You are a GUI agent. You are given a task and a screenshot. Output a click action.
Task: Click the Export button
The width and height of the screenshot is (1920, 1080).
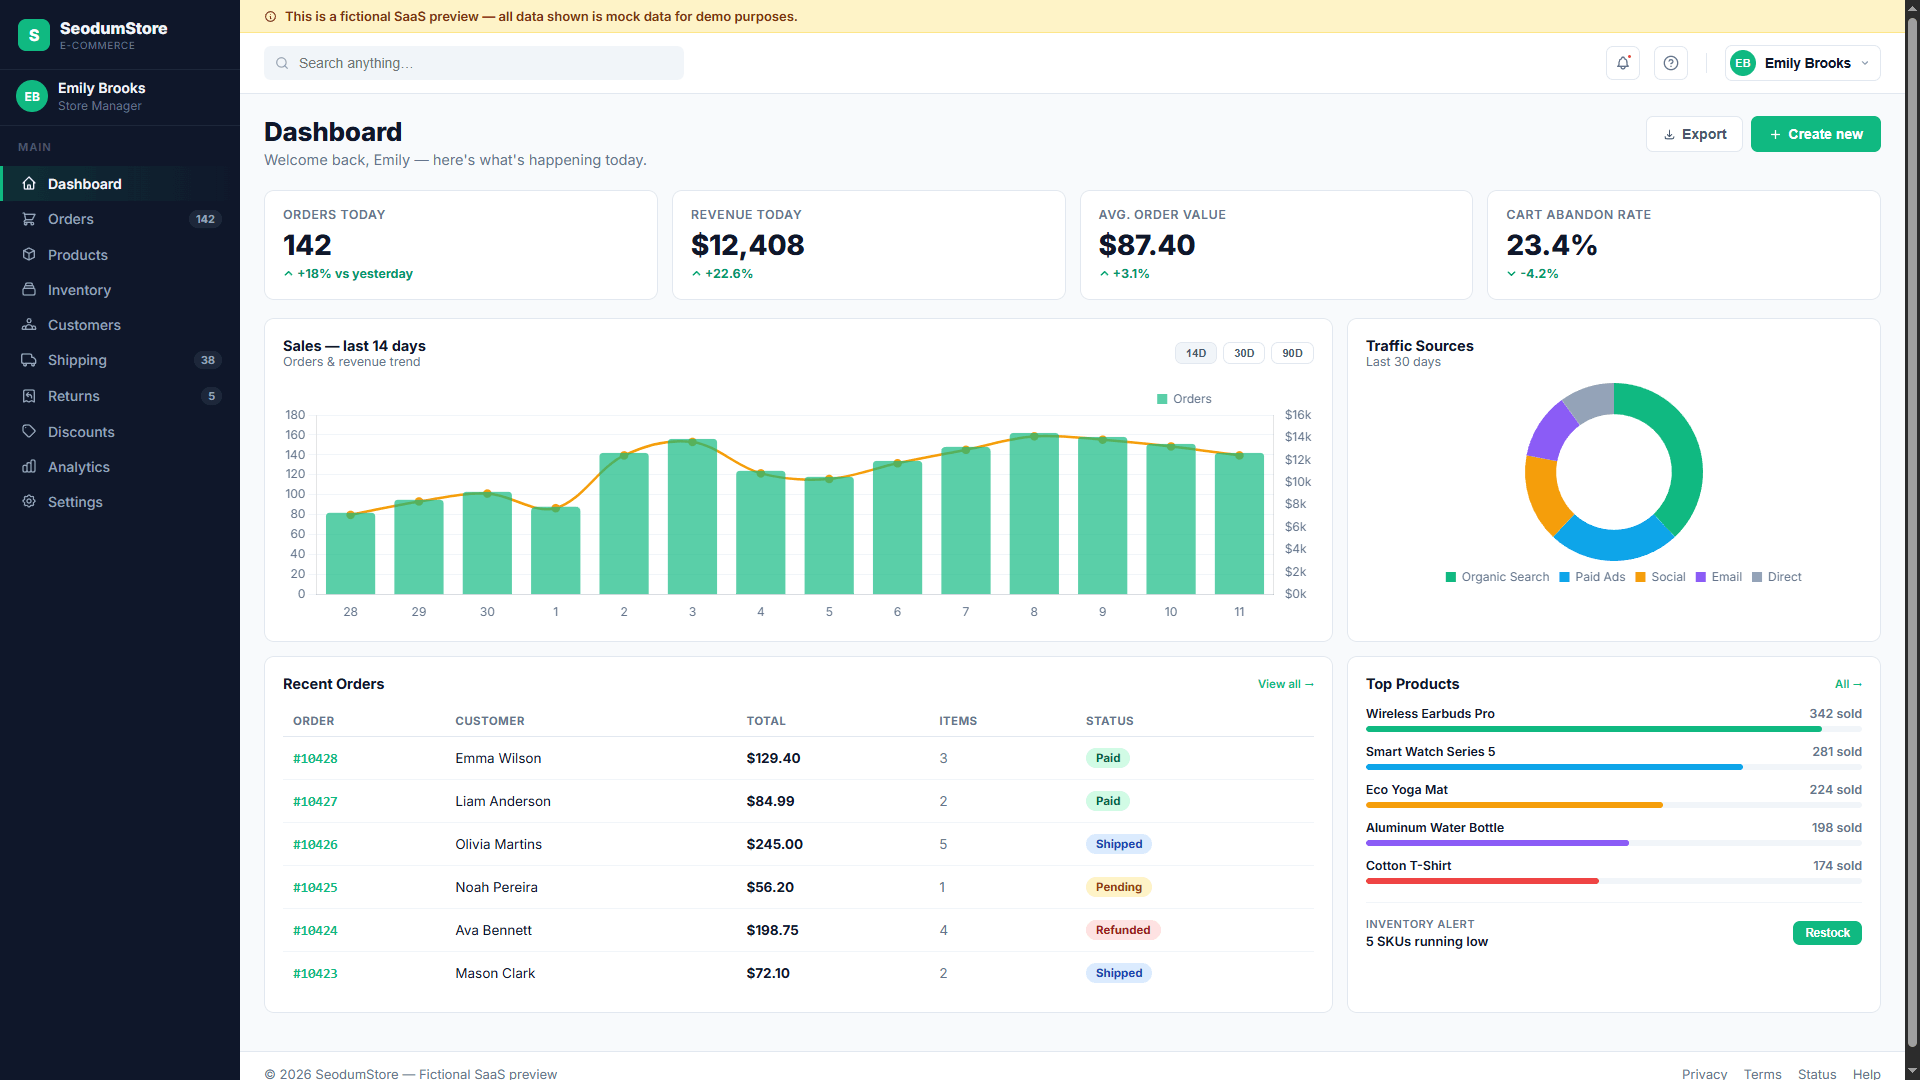coord(1694,134)
